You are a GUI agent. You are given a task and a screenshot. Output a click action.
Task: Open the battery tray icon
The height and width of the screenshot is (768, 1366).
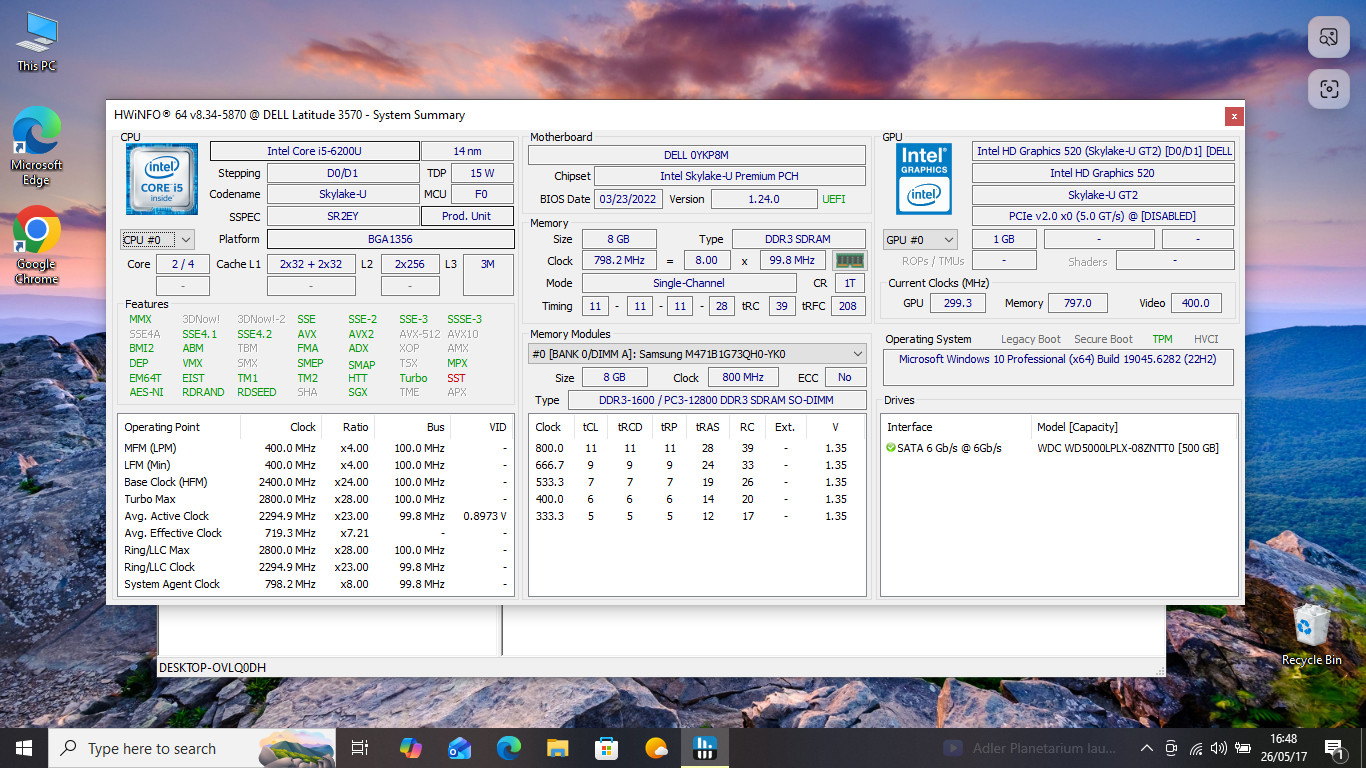(1243, 748)
